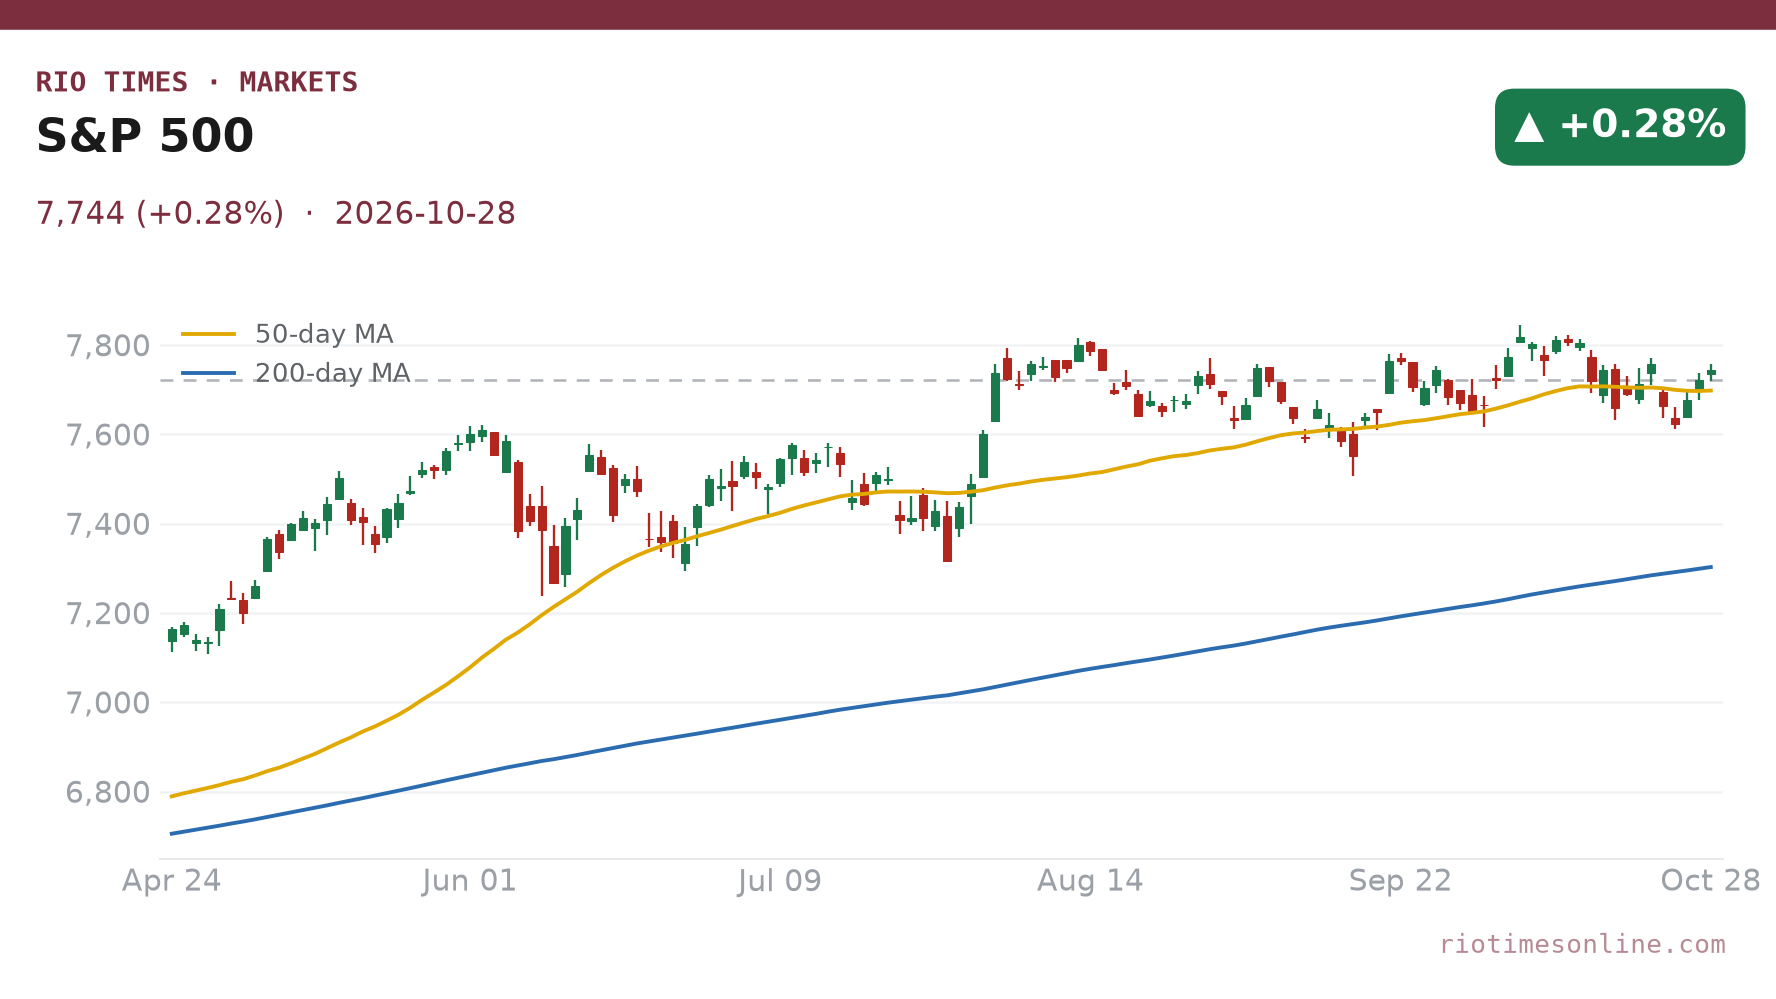Screen dimensions: 1776x999
Task: Select the 200-day MA legend label
Action: pos(333,373)
